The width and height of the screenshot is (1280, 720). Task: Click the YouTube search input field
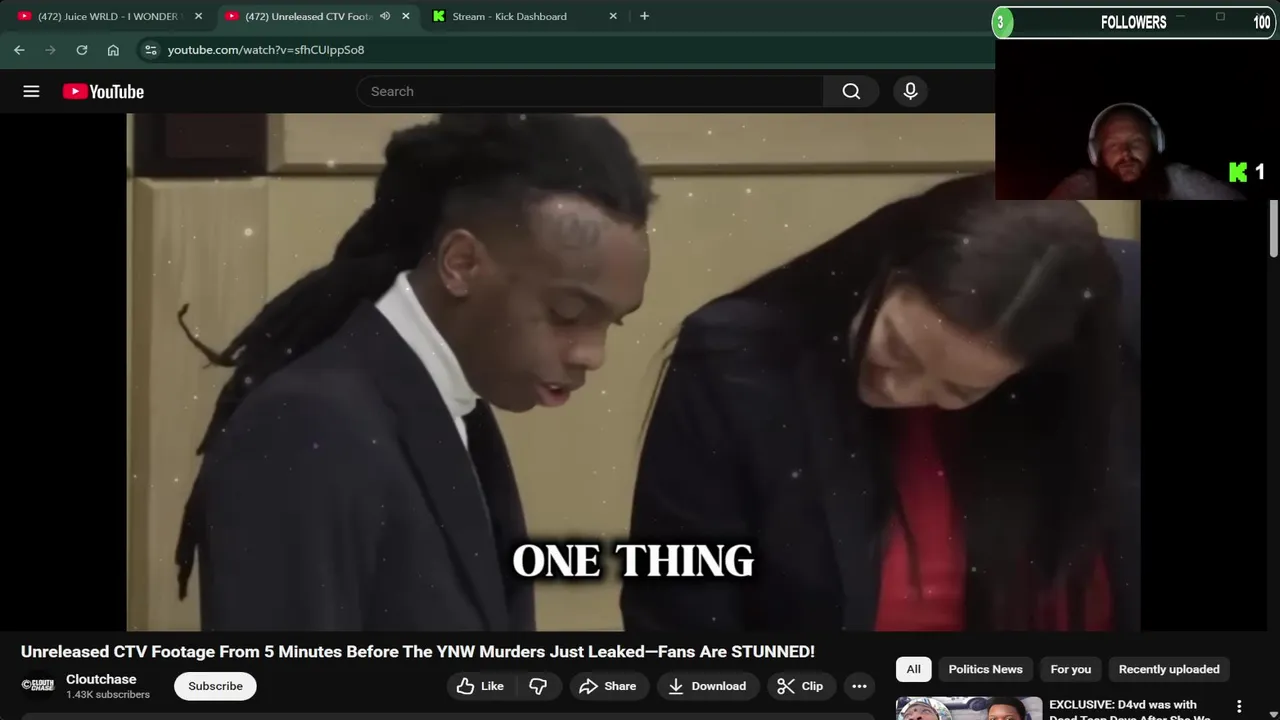(x=590, y=91)
